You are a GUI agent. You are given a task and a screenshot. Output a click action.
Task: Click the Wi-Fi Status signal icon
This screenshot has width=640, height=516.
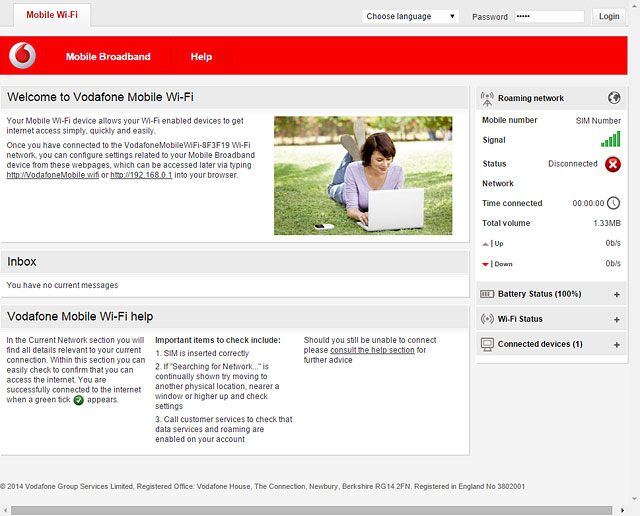(487, 319)
